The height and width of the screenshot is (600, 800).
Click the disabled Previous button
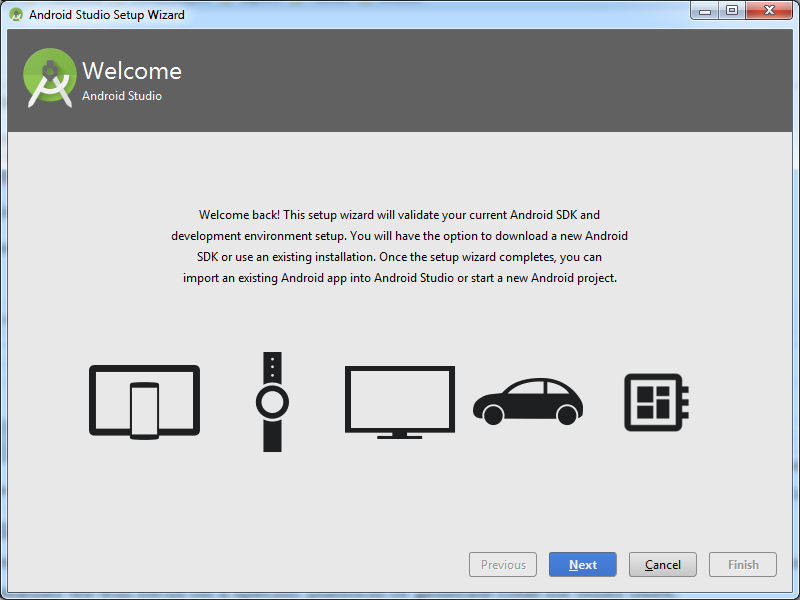(x=503, y=564)
